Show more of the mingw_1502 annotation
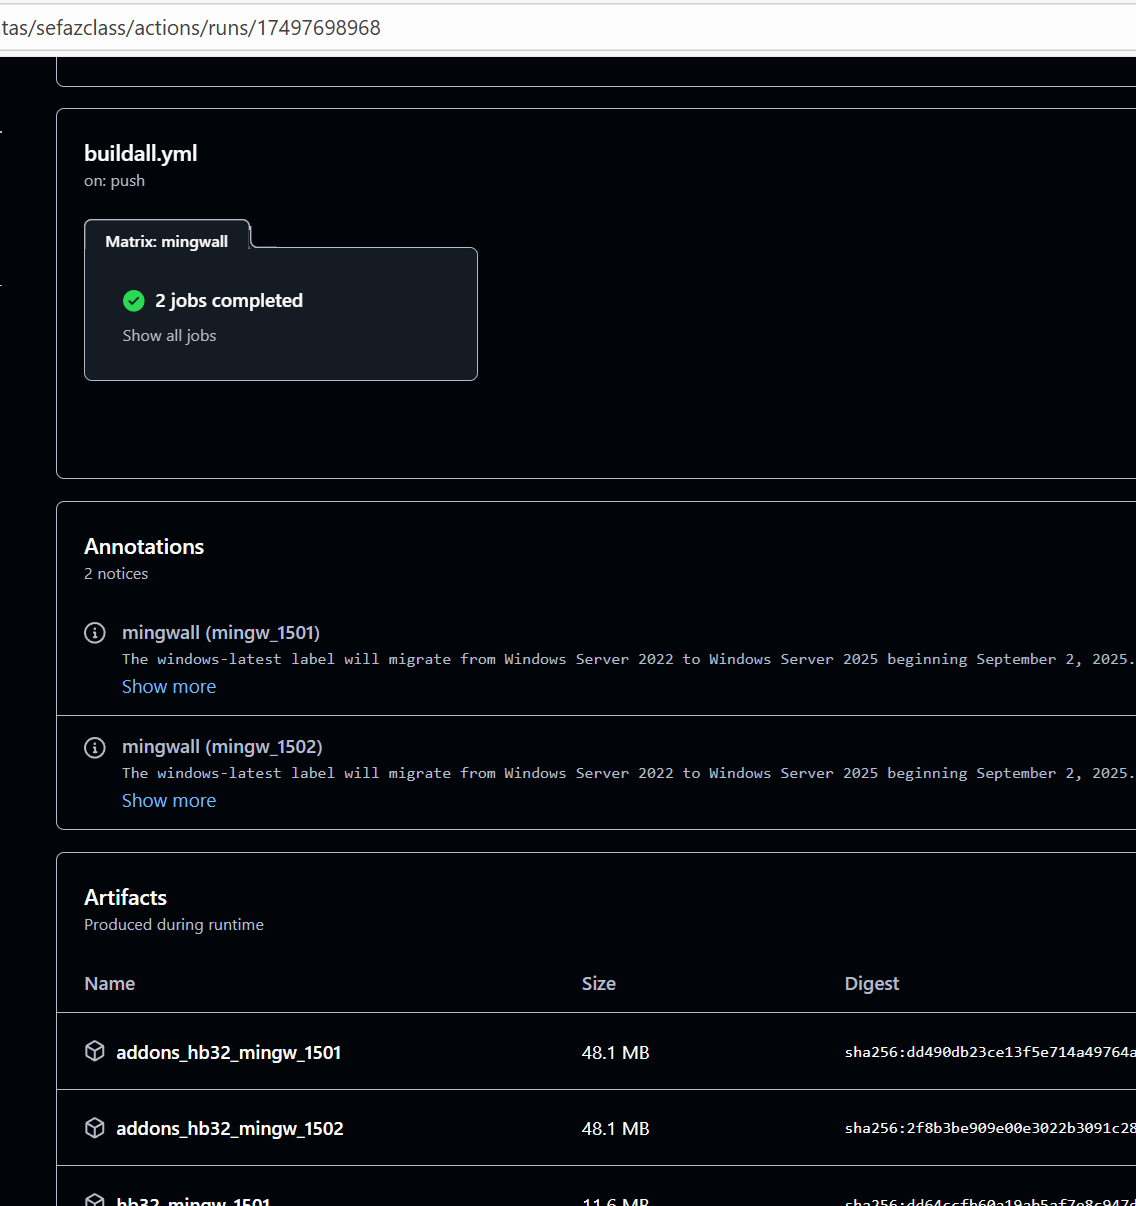 coord(169,801)
